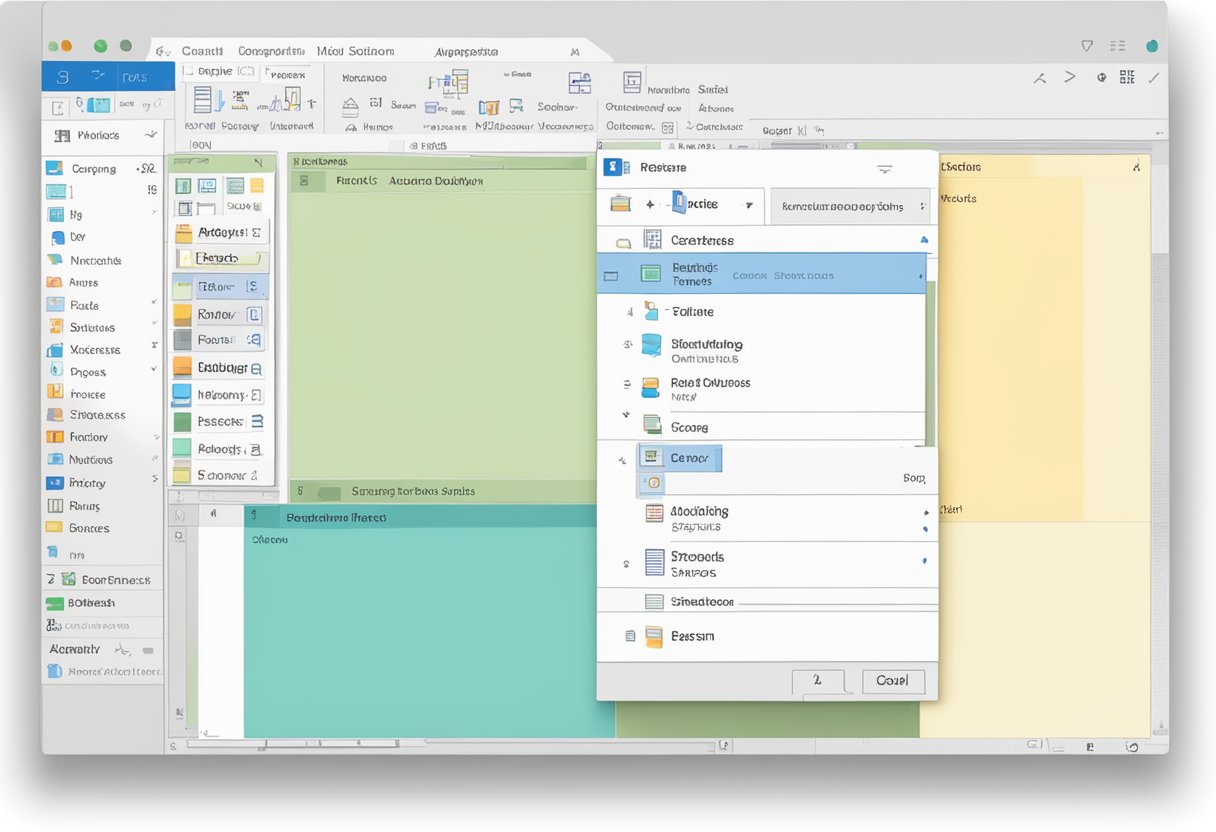This screenshot has width=1216, height=832.
Task: Click the teal circle icon at top-right corner
Action: [x=1152, y=46]
